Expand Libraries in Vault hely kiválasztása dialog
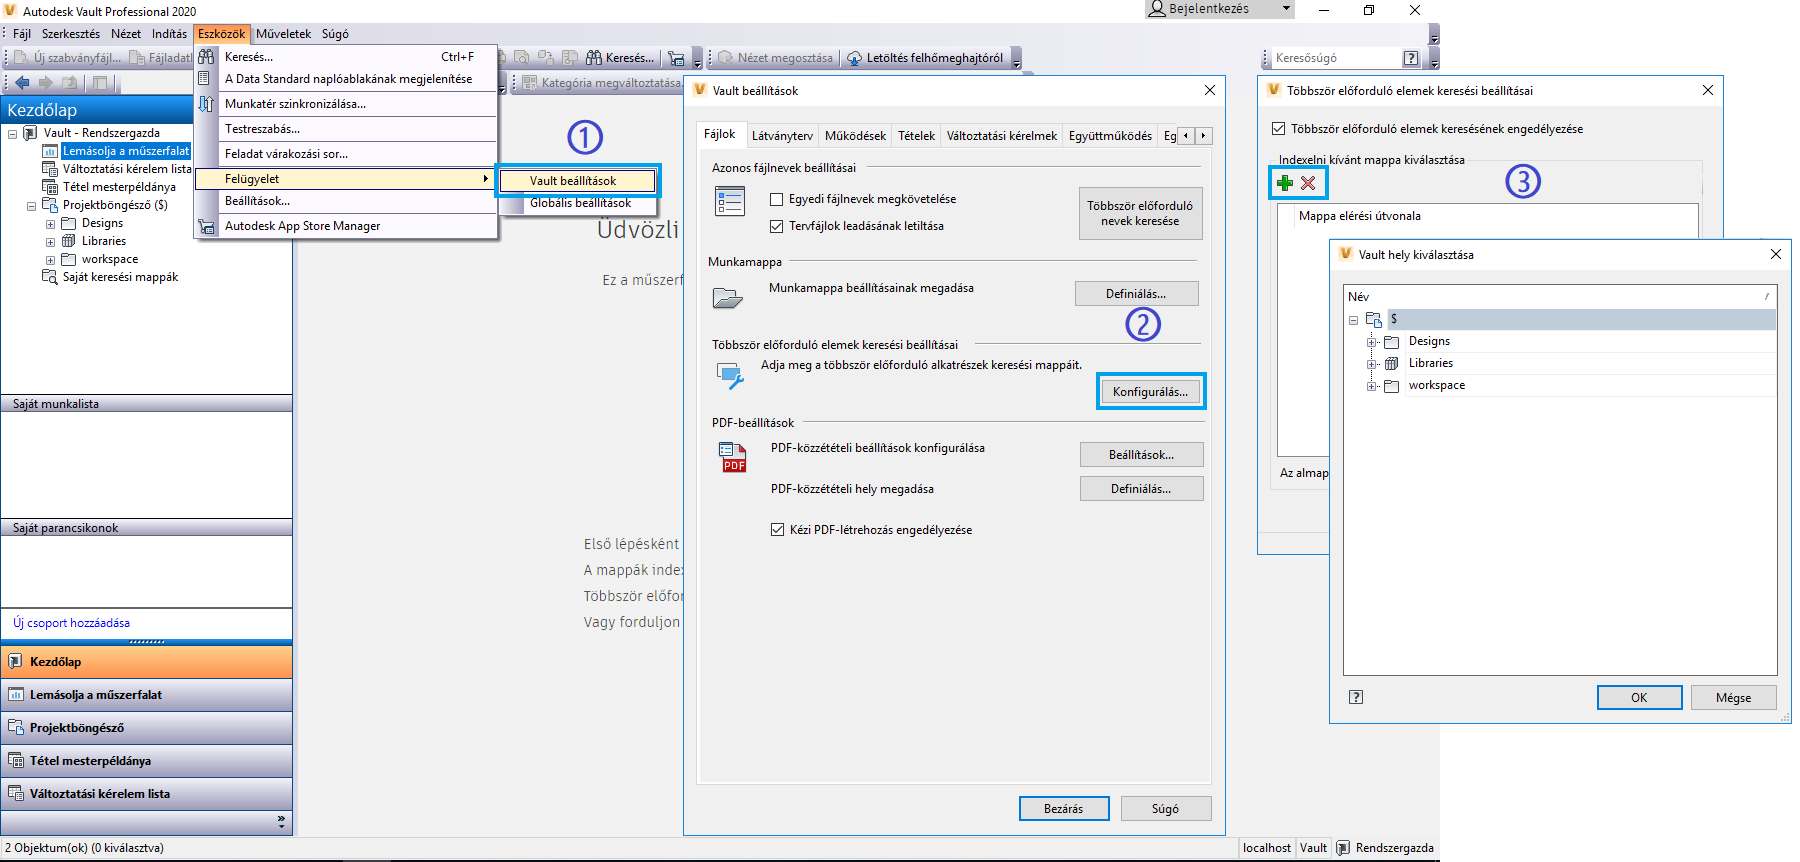 coord(1372,364)
